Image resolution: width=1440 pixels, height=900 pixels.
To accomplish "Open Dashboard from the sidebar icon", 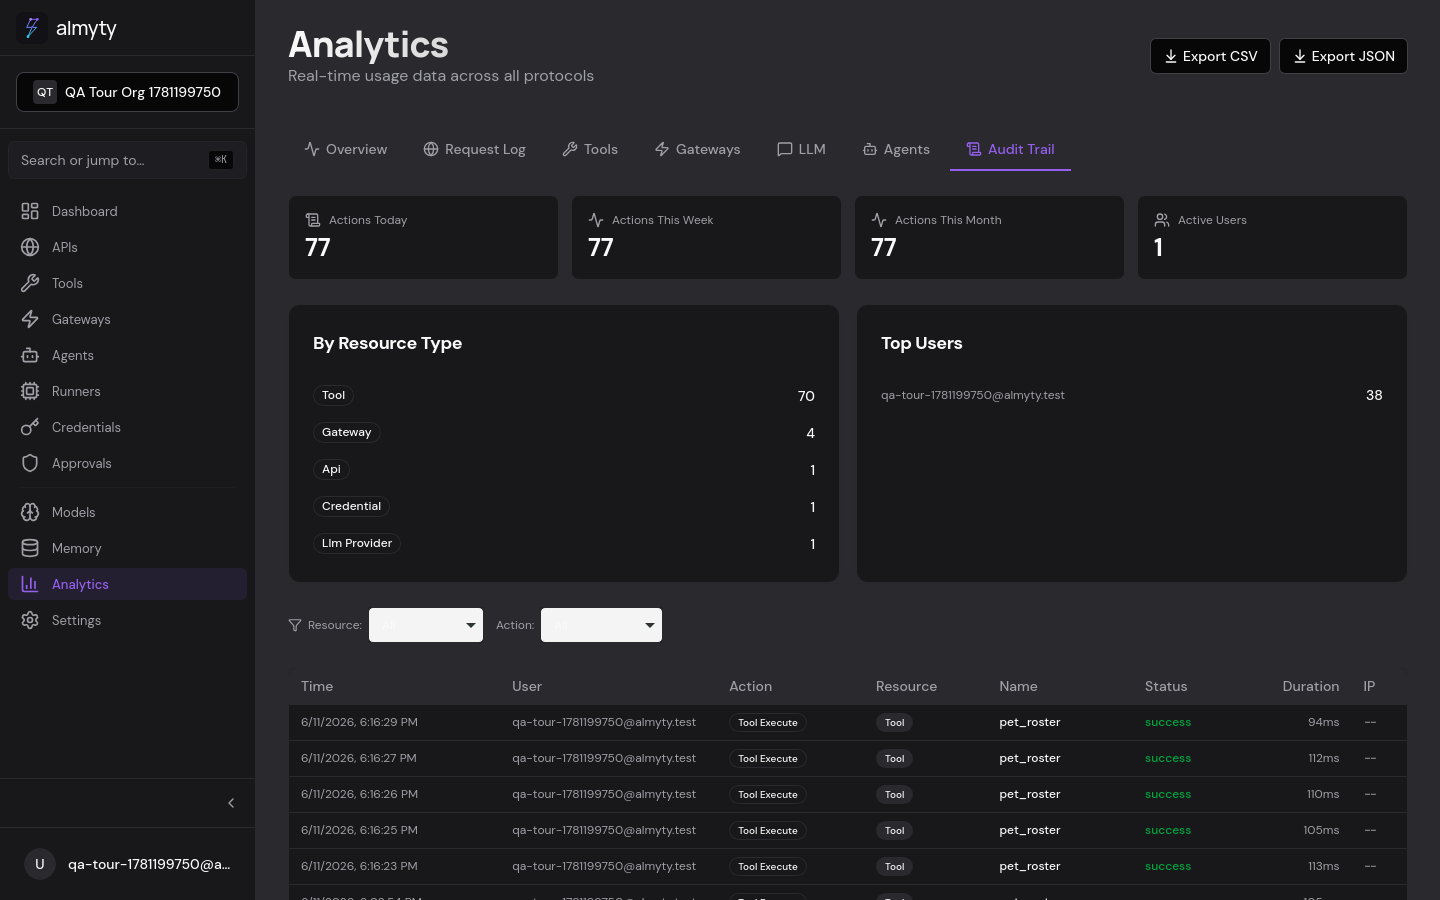I will click(30, 211).
